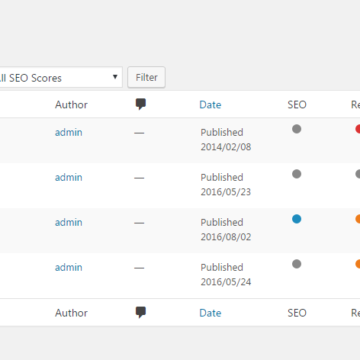Click the SEO column header at the top
The height and width of the screenshot is (360, 360).
point(297,105)
